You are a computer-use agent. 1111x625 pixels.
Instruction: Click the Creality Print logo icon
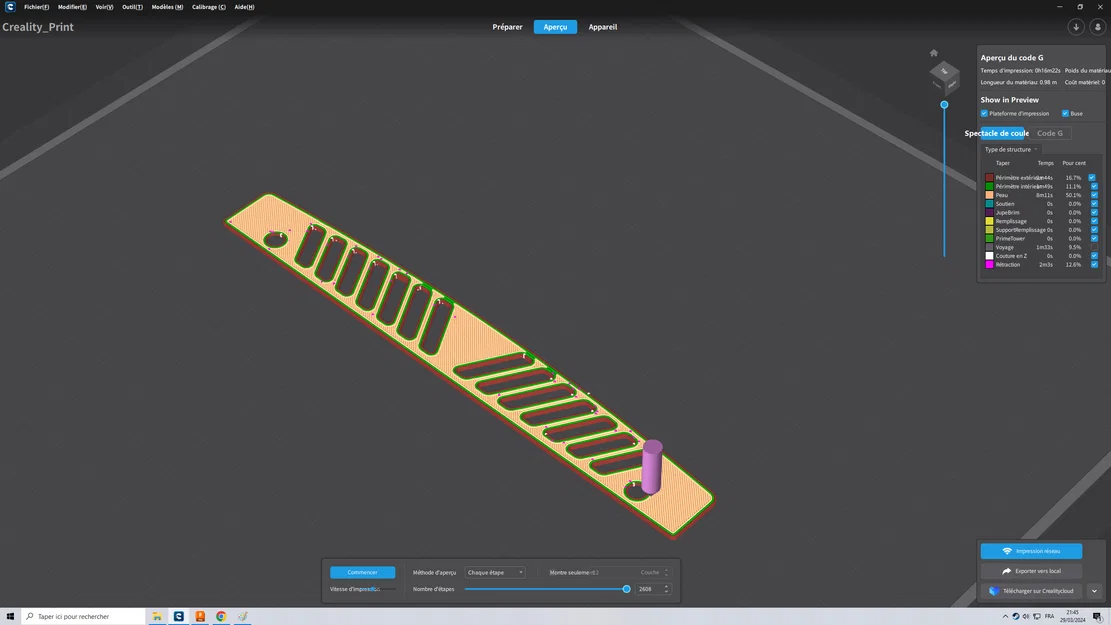(x=10, y=6)
